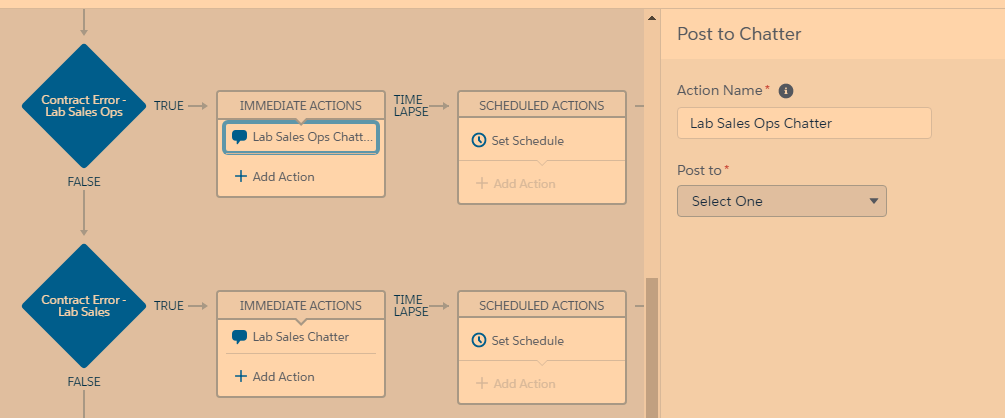Image resolution: width=1005 pixels, height=418 pixels.
Task: Click the plus icon under Lab Sales Chatter
Action: pyautogui.click(x=240, y=377)
